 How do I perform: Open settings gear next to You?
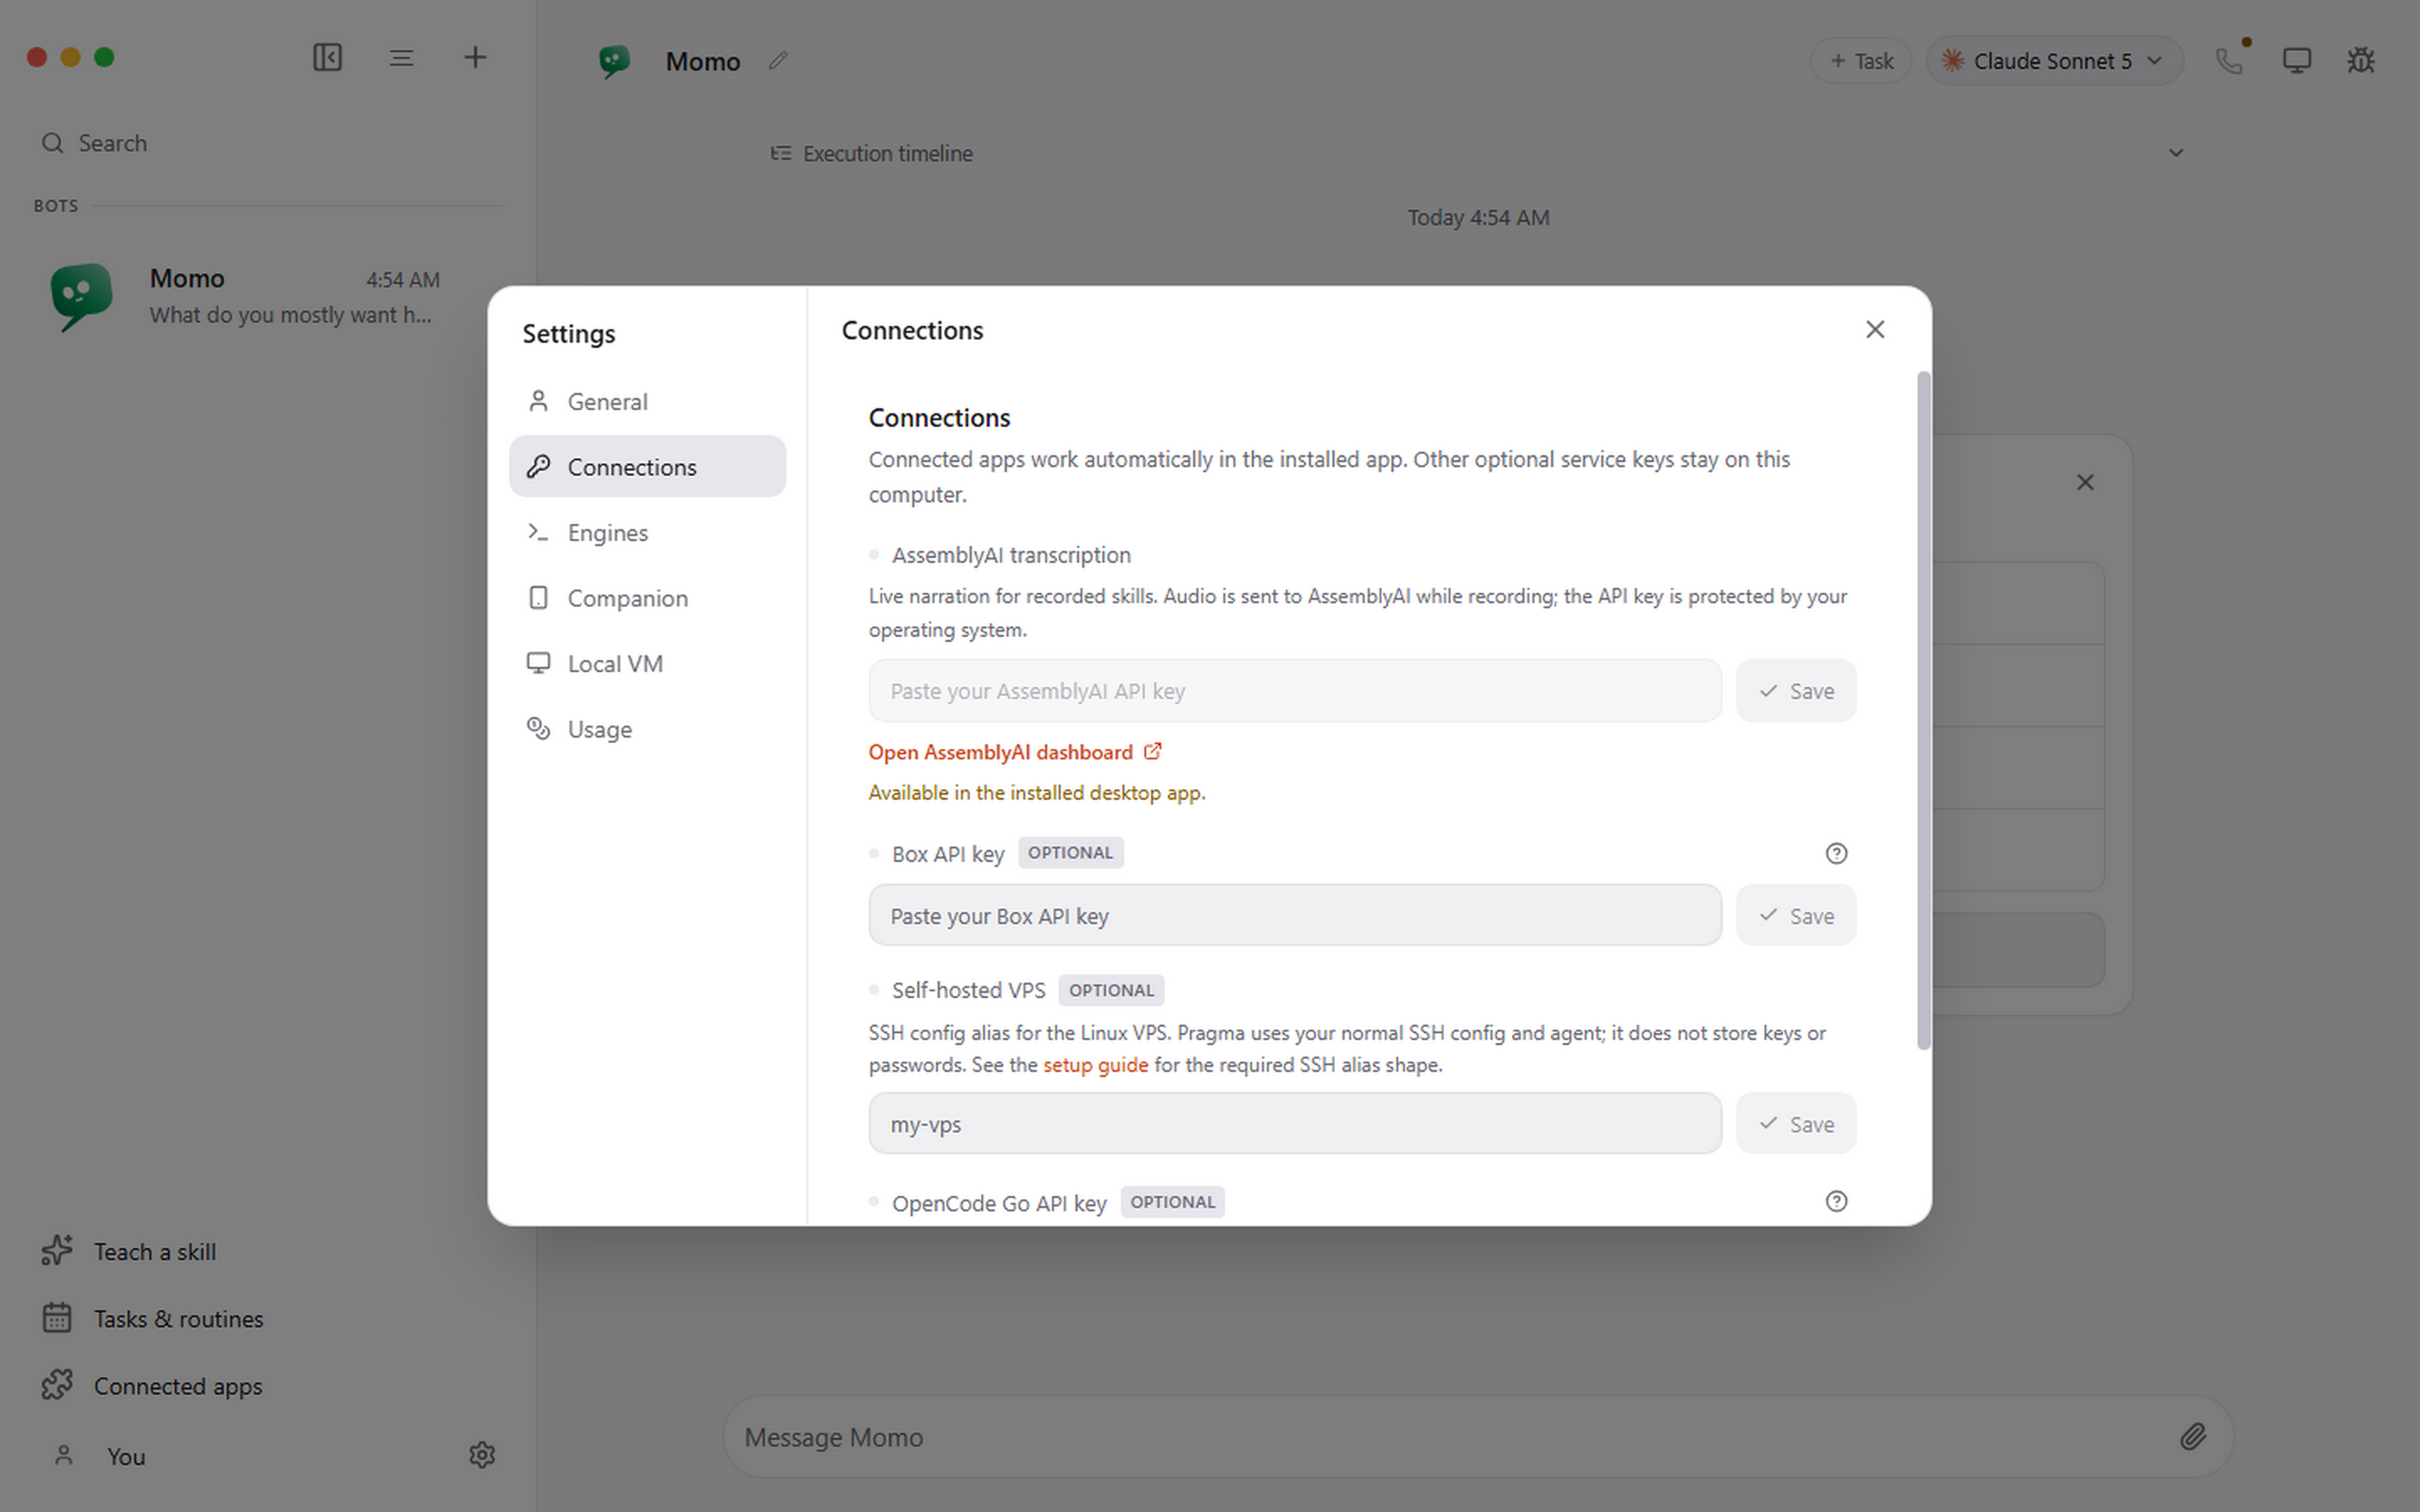pos(482,1455)
